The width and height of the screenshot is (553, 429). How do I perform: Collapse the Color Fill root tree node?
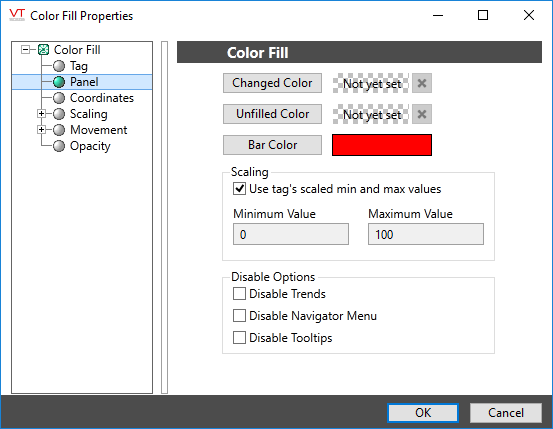(25, 50)
